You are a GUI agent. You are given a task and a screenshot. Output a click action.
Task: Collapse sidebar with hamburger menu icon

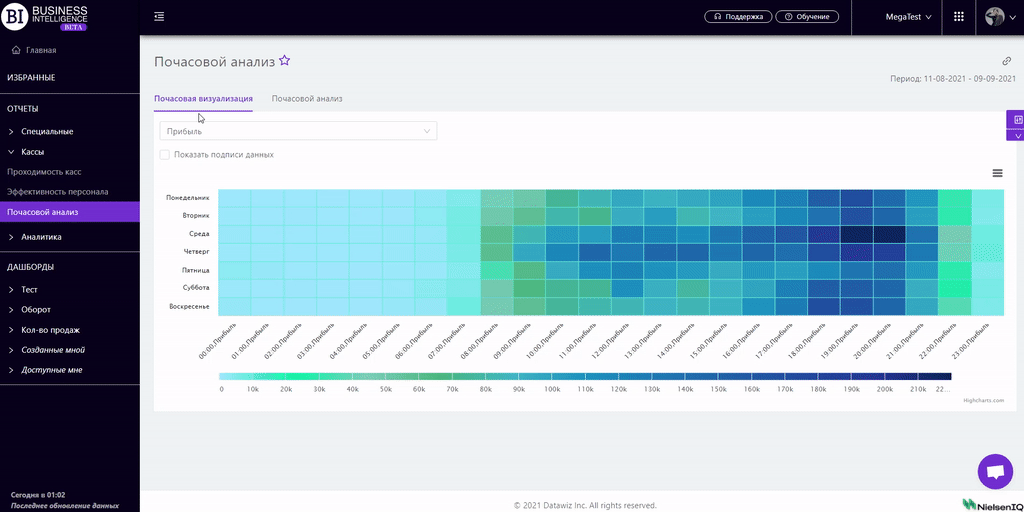coord(160,17)
